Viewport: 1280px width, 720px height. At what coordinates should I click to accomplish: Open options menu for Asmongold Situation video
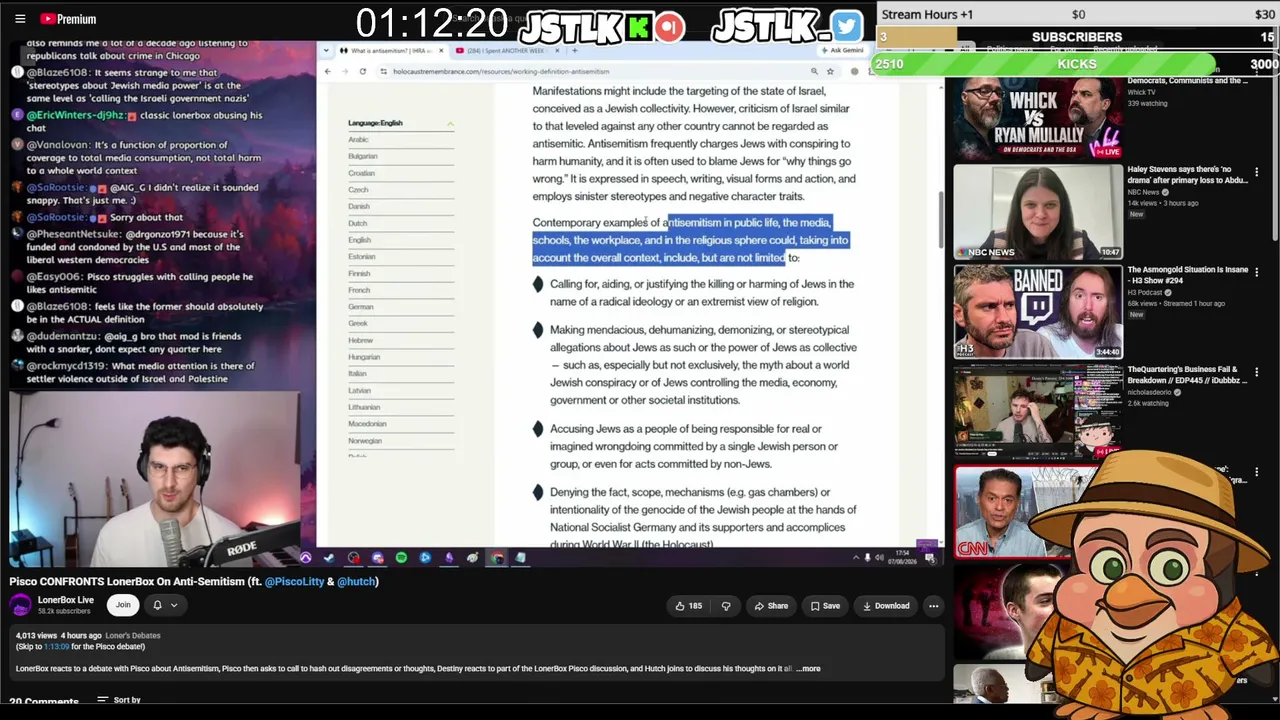tap(1257, 272)
